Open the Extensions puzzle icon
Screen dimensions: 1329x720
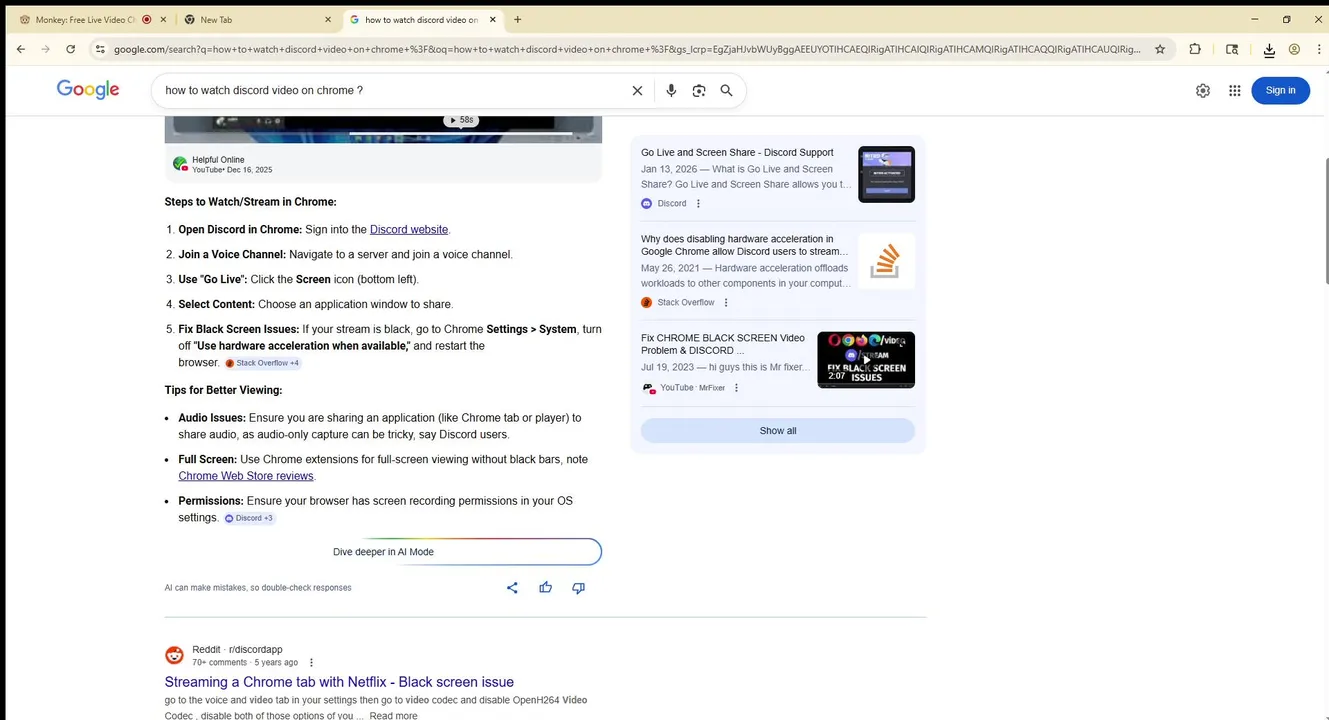[x=1195, y=49]
